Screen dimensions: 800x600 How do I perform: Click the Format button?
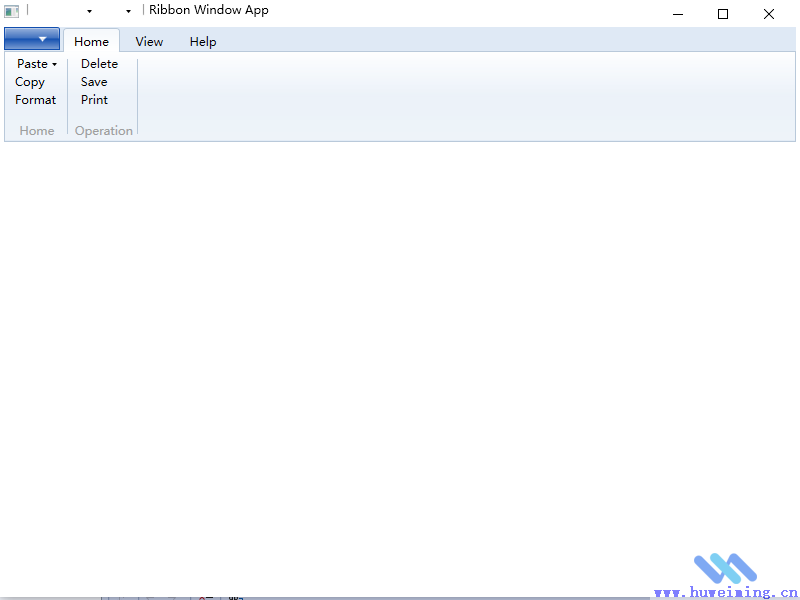click(x=35, y=99)
